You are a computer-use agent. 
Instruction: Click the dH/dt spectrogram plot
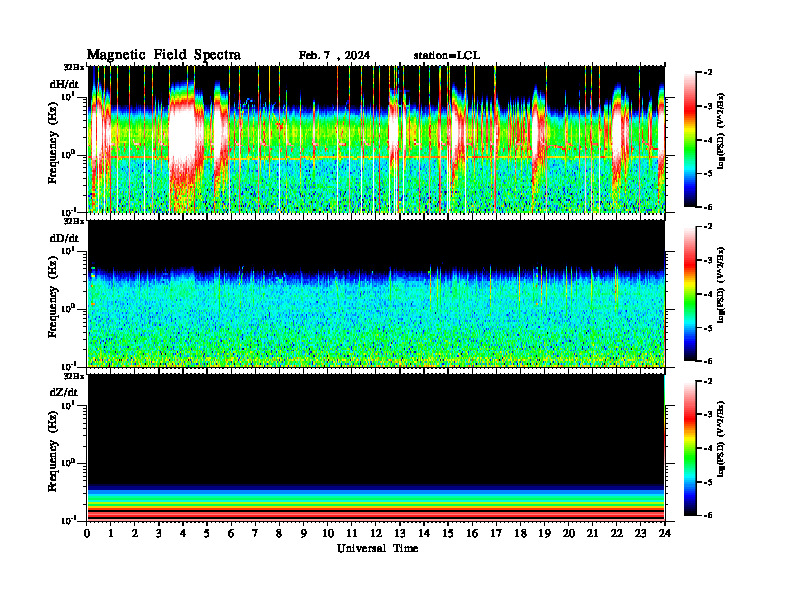(376, 139)
